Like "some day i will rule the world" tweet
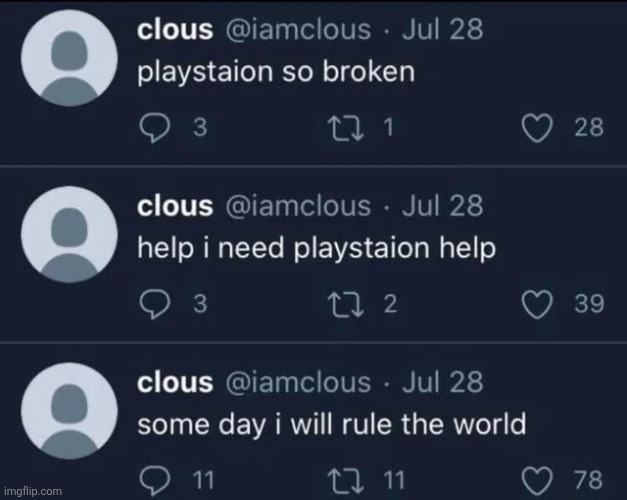This screenshot has width=627, height=500. [538, 480]
